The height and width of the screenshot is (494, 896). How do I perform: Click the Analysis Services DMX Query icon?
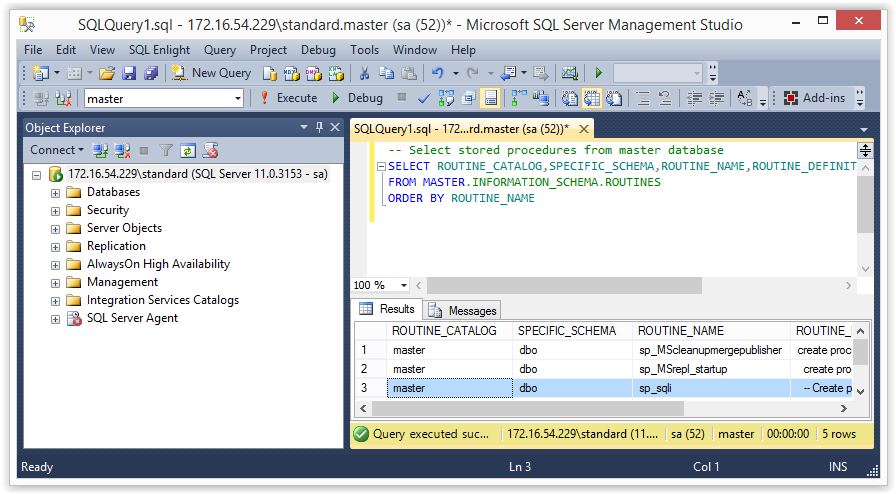[x=314, y=73]
